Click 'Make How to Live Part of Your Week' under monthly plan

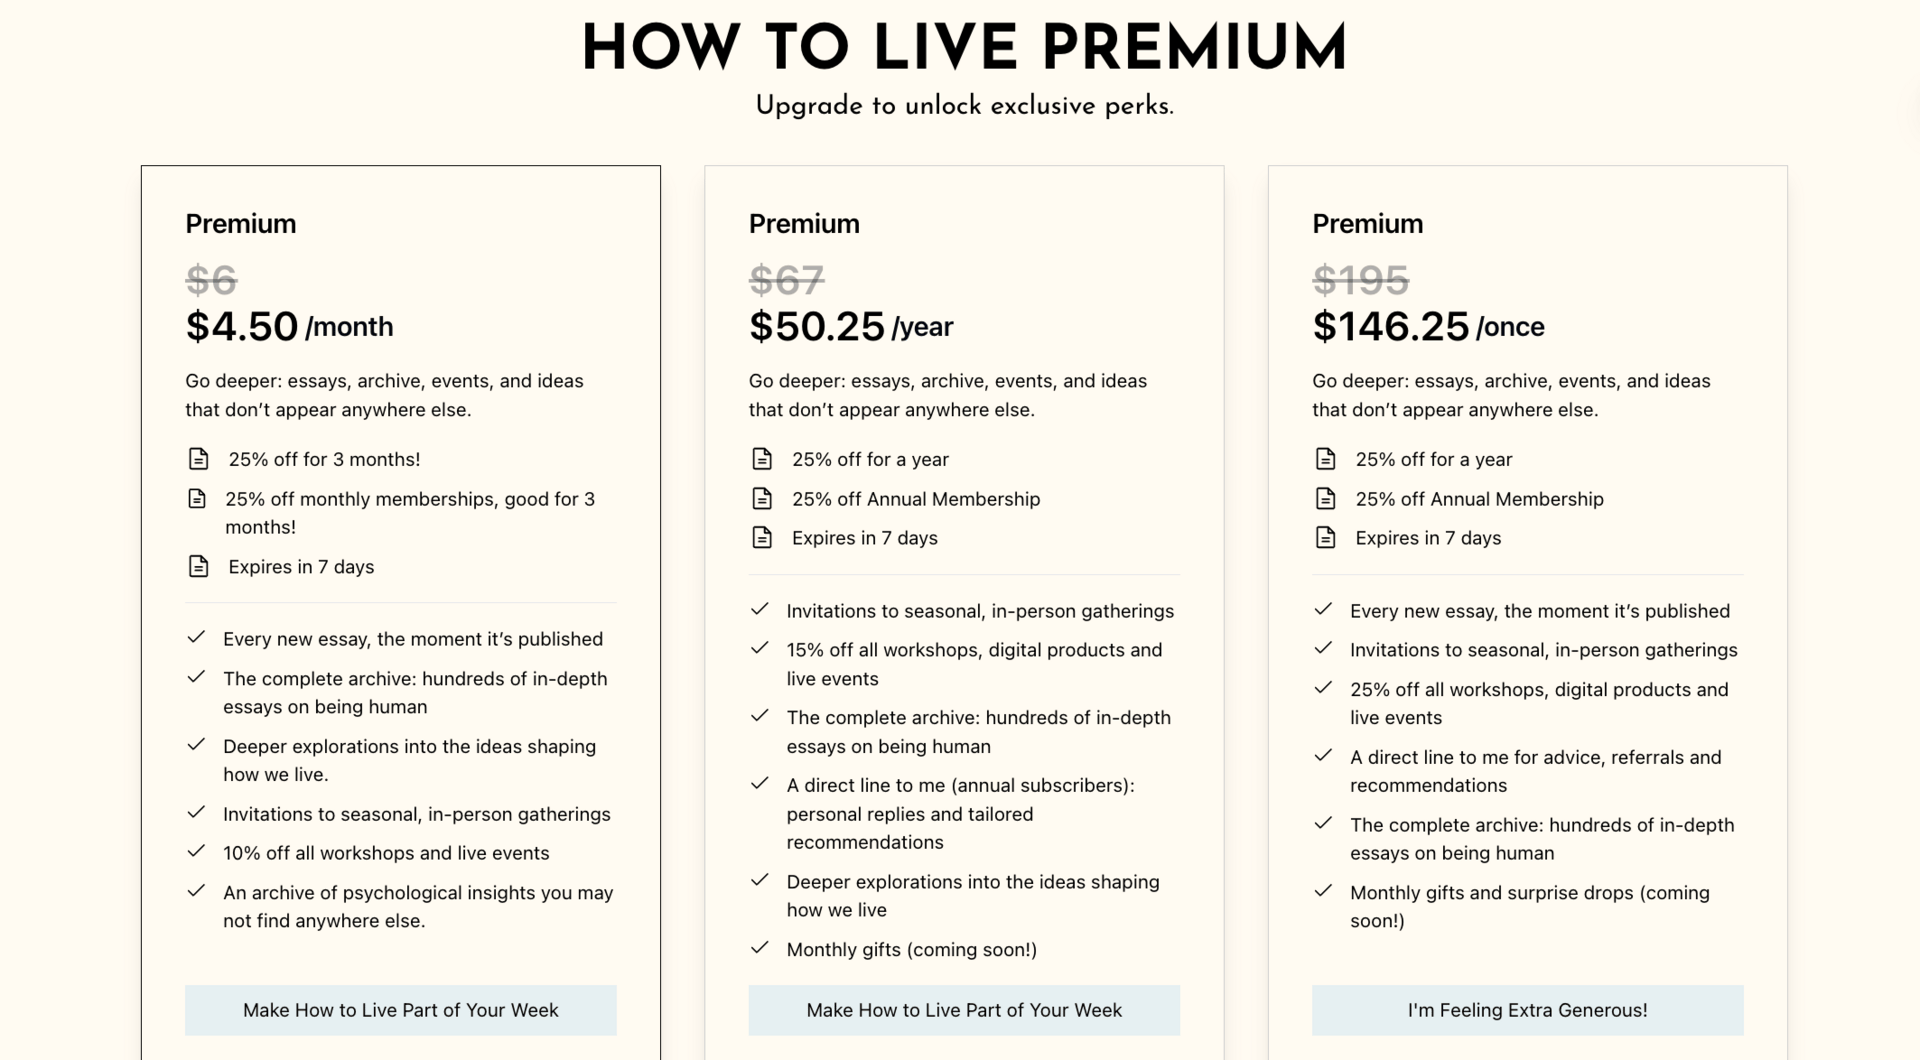coord(401,1010)
